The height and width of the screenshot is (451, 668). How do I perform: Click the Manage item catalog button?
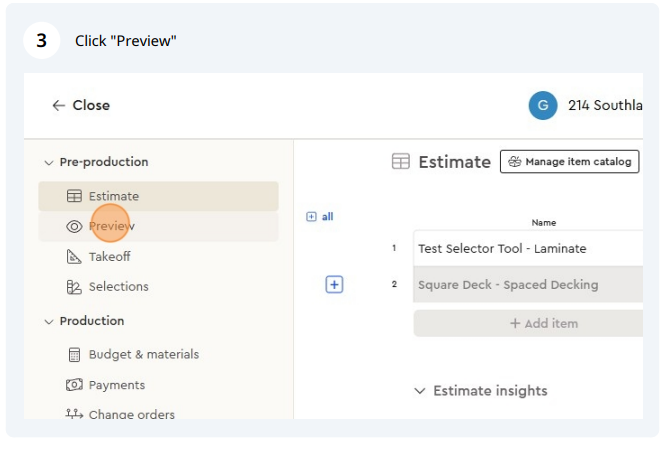pyautogui.click(x=570, y=161)
